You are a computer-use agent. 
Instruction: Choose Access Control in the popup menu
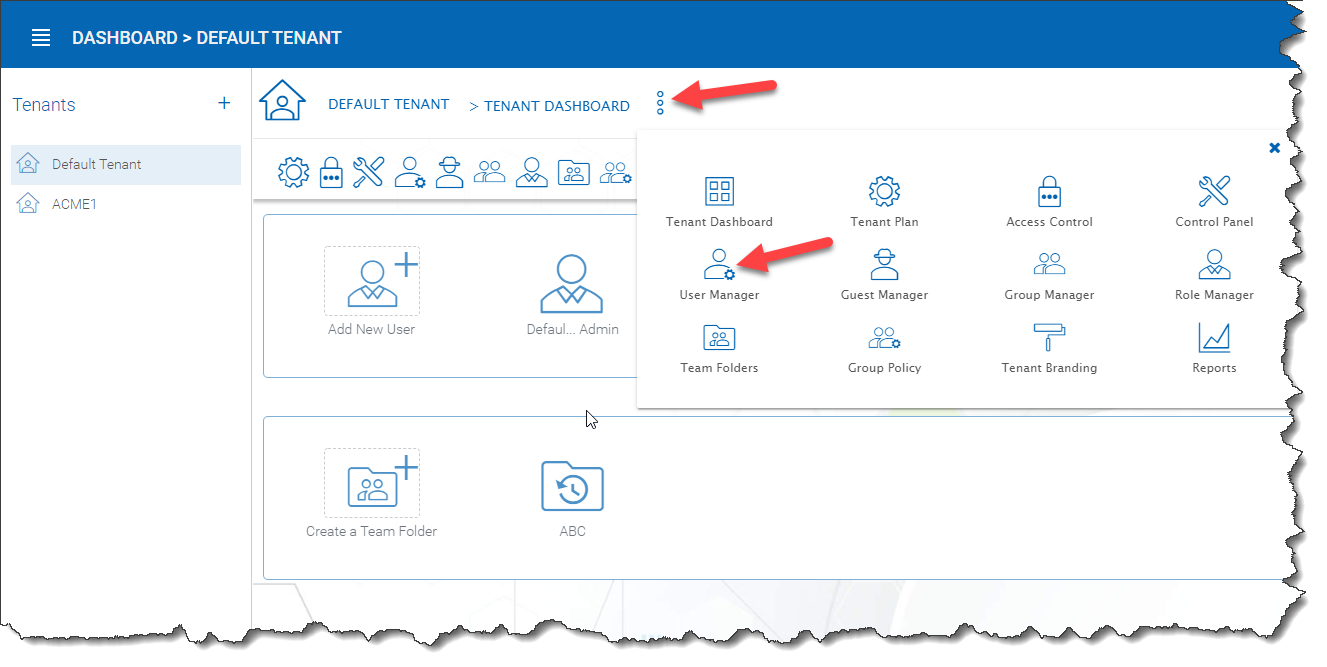click(x=1049, y=201)
